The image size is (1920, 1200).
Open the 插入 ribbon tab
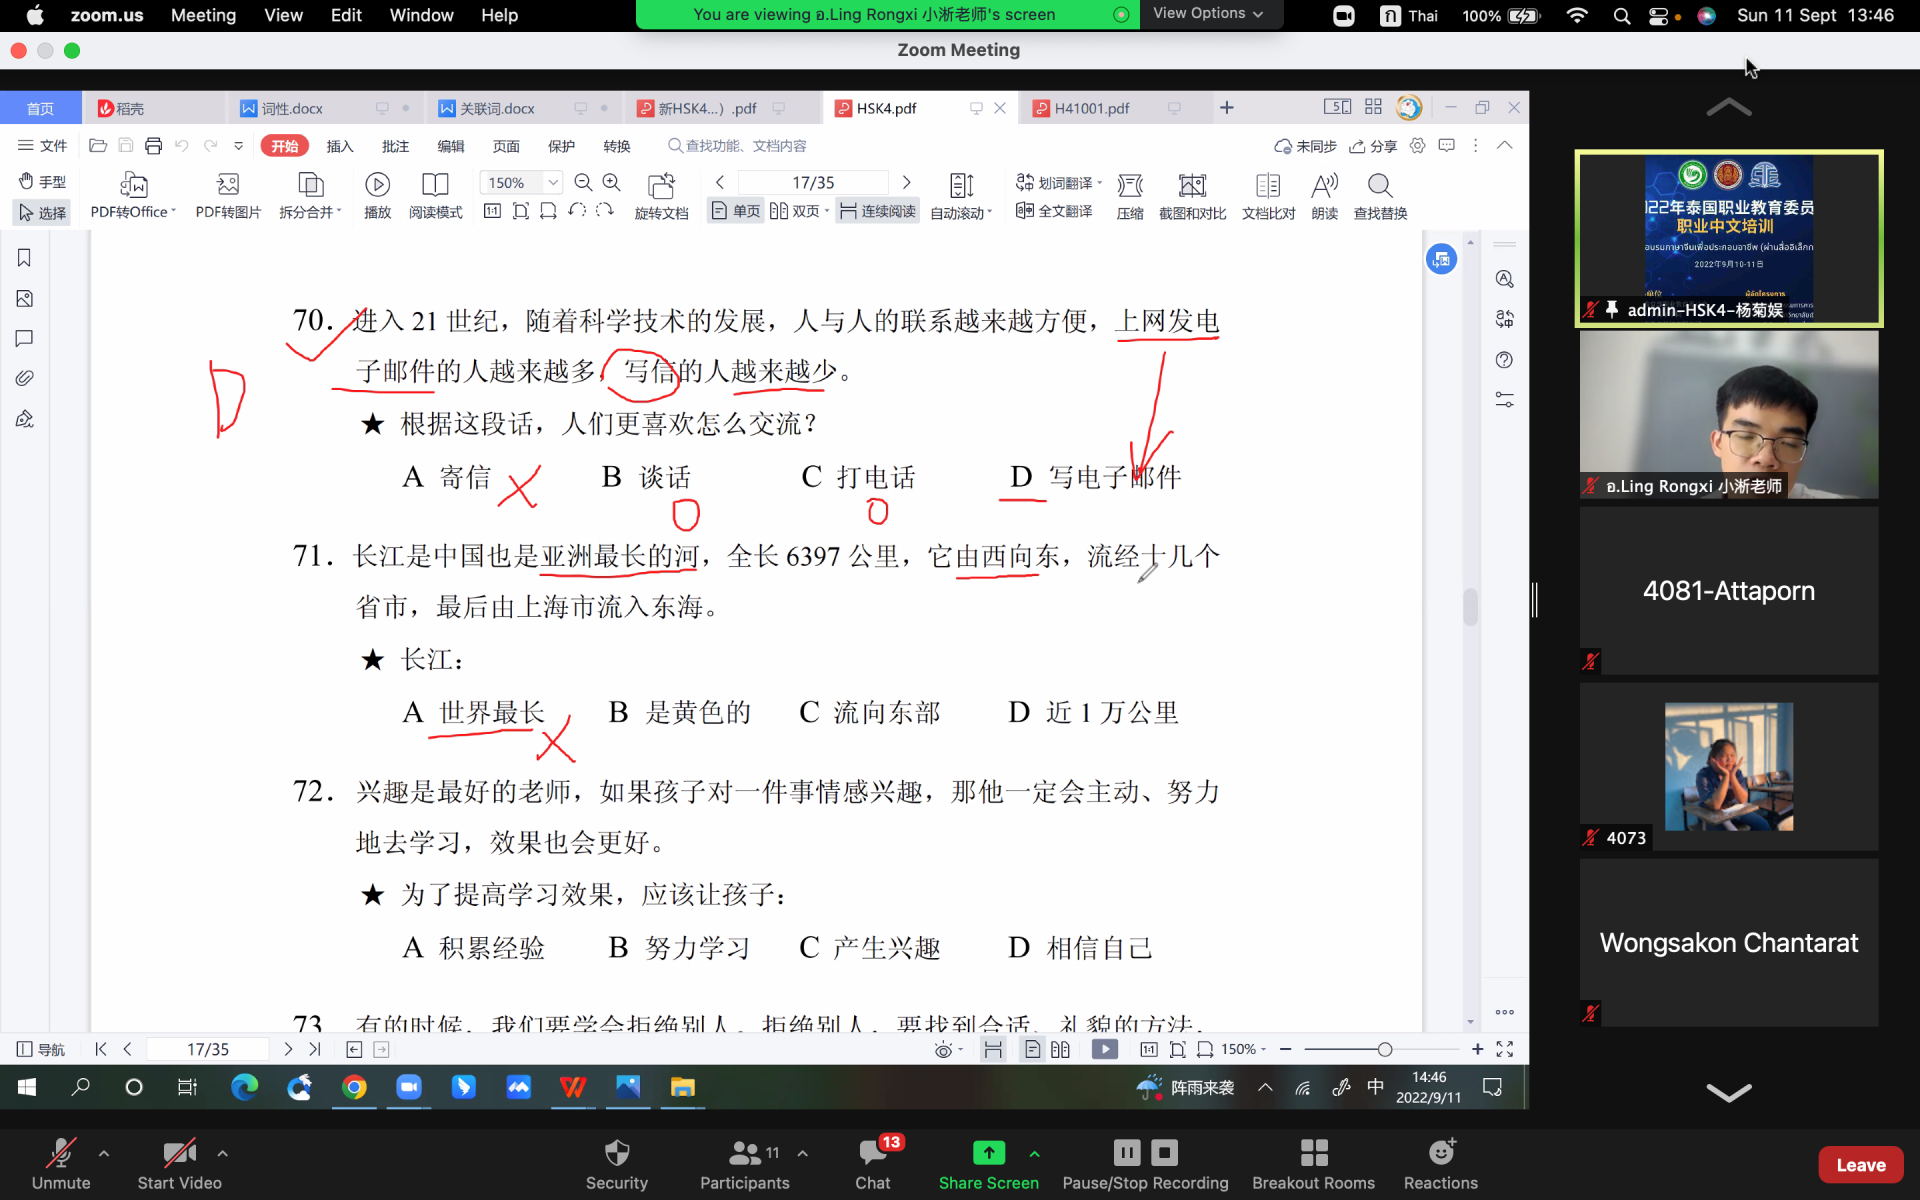coord(340,146)
